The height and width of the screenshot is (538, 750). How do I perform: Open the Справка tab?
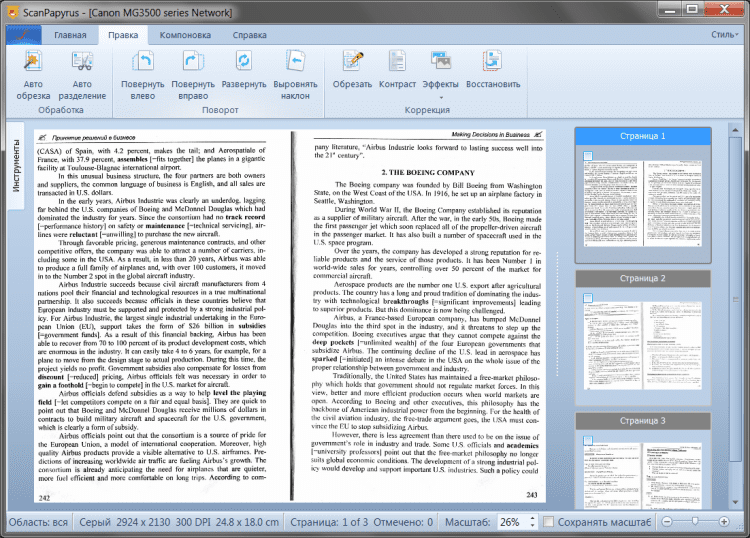pyautogui.click(x=250, y=35)
